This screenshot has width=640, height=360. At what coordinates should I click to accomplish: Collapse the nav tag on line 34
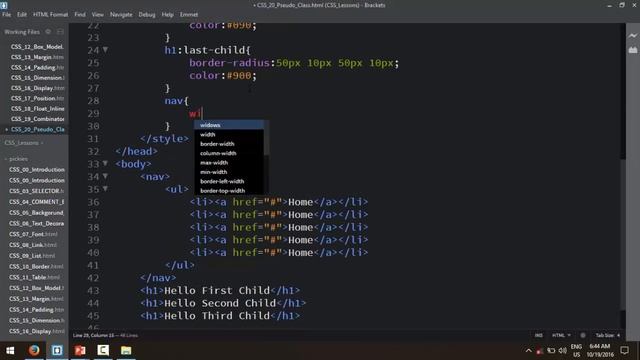105,176
